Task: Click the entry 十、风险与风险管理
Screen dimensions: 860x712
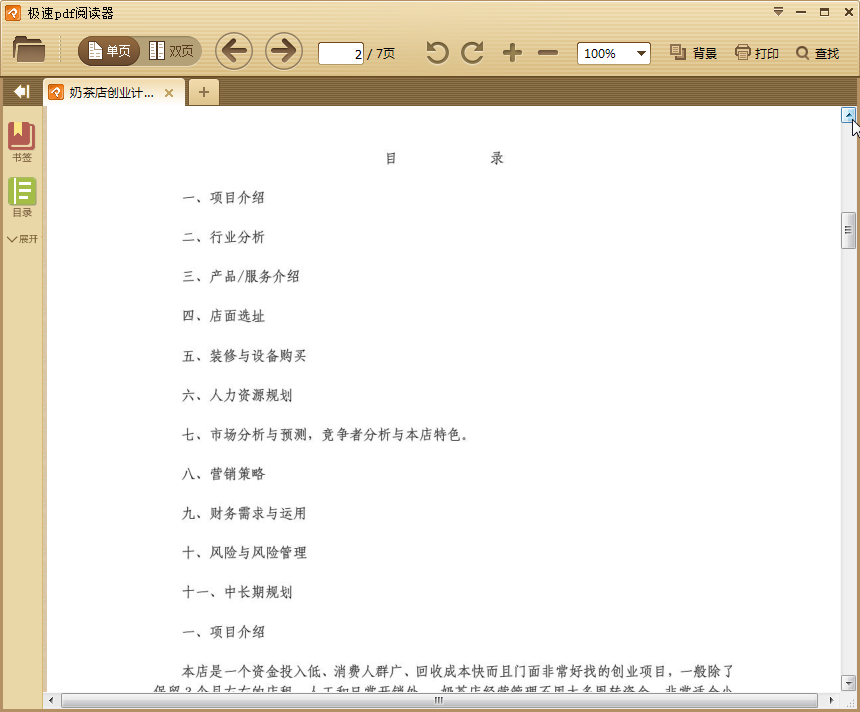Action: click(x=244, y=553)
